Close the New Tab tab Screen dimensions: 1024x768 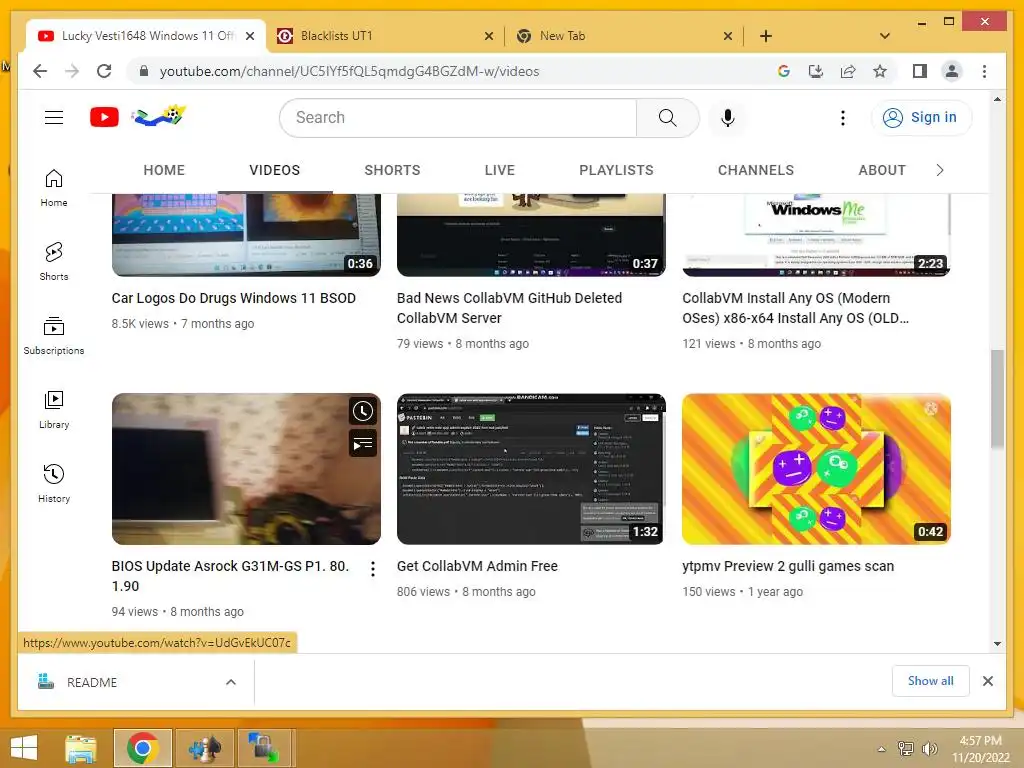pyautogui.click(x=728, y=37)
